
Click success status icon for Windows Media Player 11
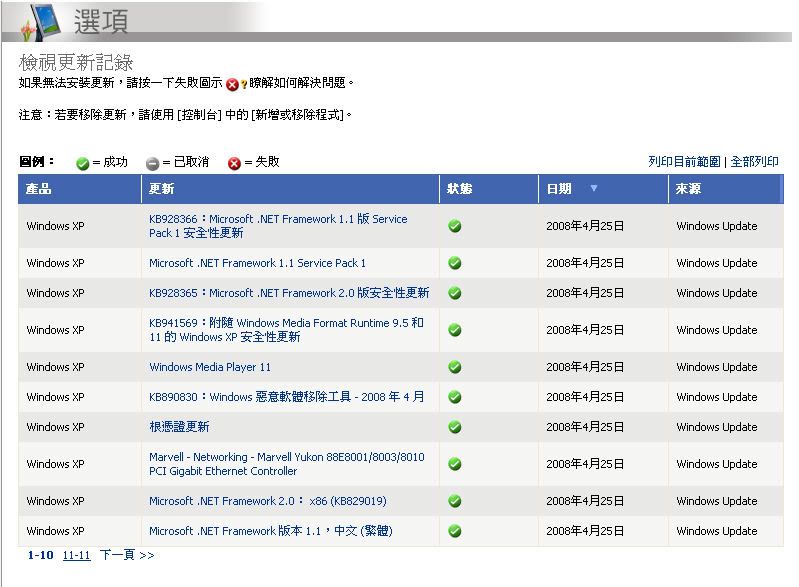[454, 367]
